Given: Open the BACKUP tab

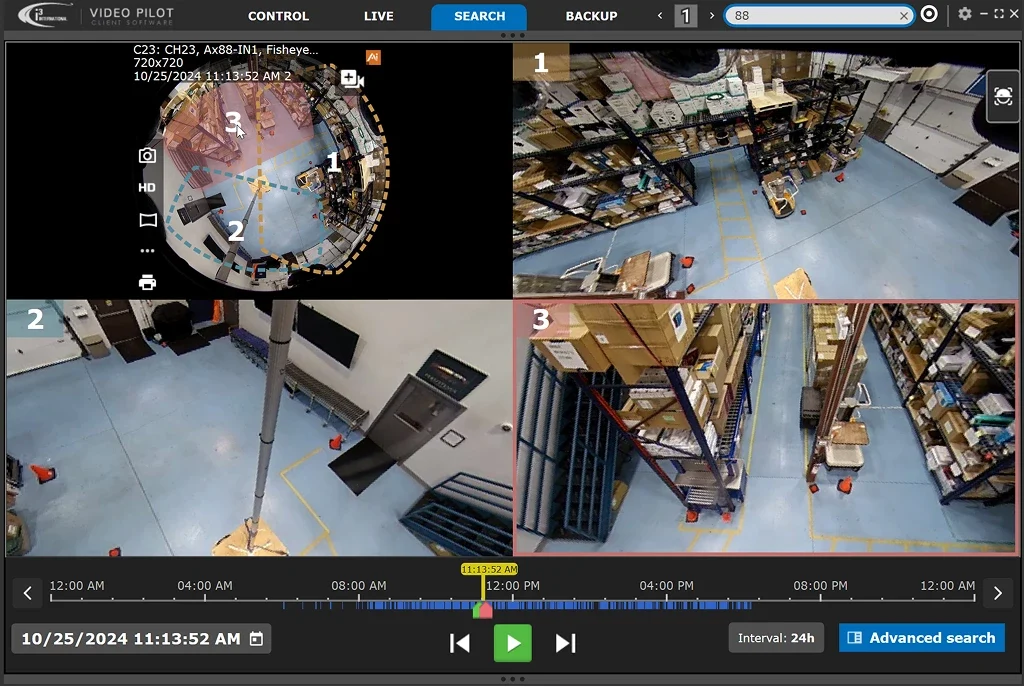Looking at the screenshot, I should 591,16.
